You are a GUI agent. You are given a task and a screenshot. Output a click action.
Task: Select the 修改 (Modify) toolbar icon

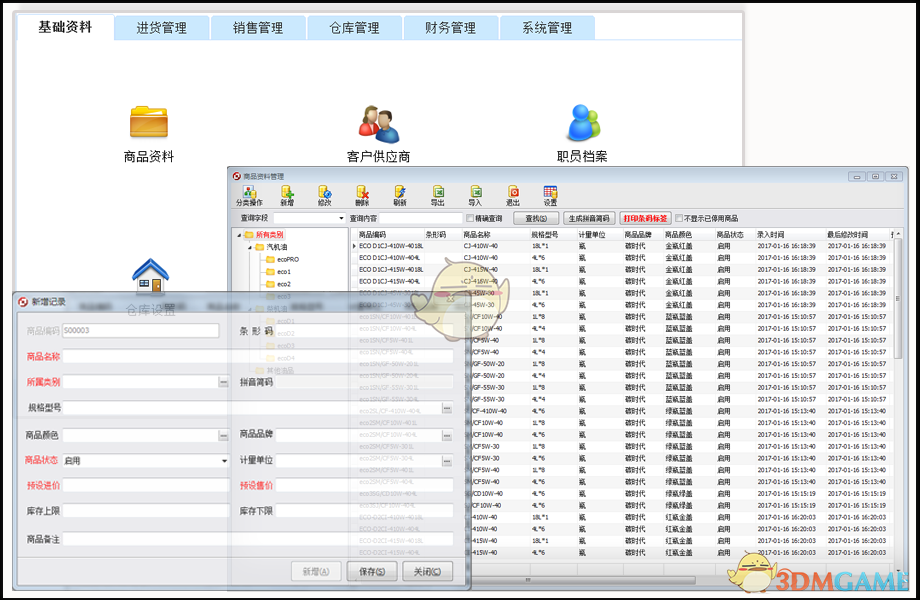327,193
